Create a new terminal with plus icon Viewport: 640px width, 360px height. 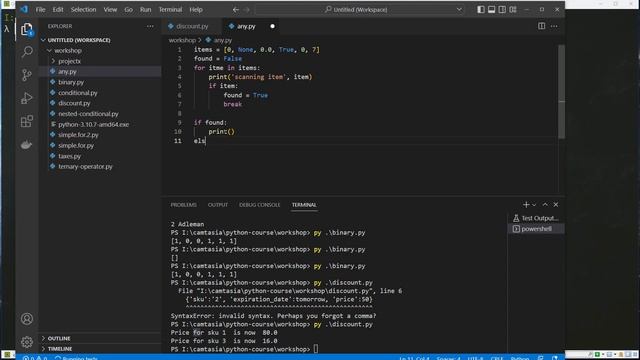[526, 204]
